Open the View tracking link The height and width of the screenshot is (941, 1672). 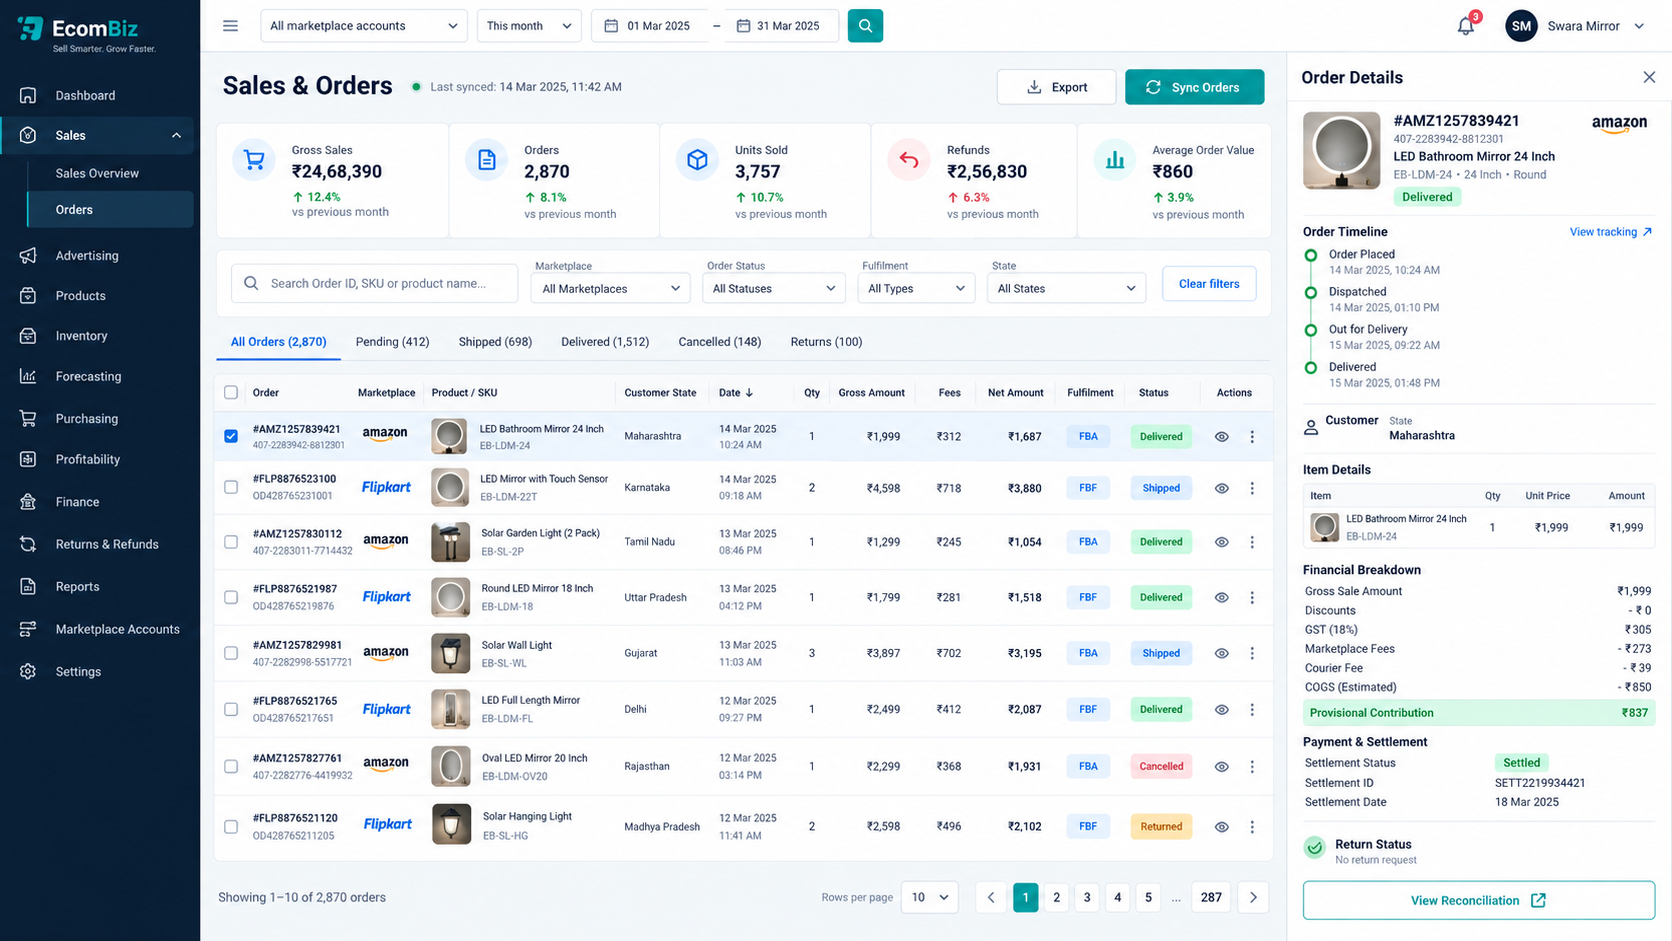[1610, 232]
